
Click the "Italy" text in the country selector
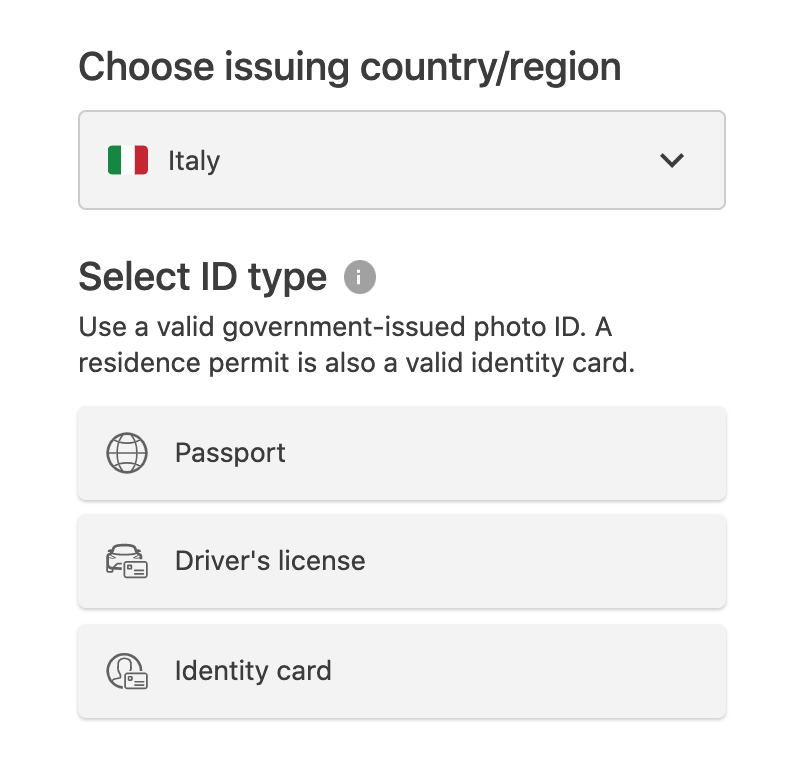194,161
